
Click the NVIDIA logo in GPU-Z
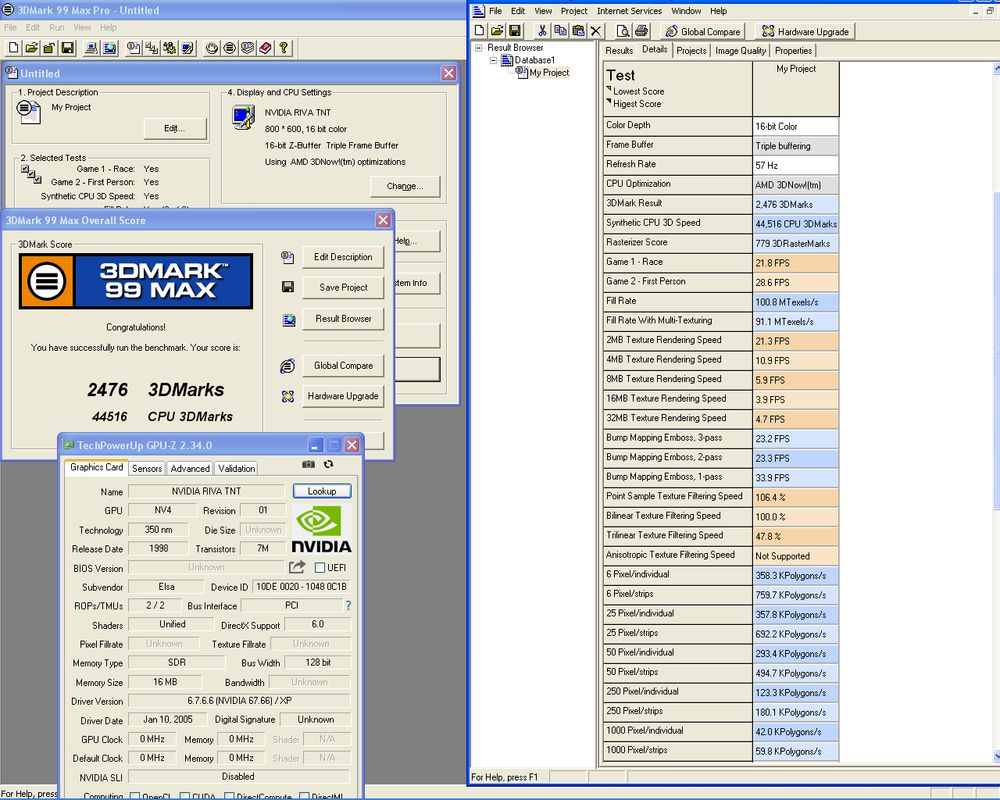pyautogui.click(x=321, y=529)
